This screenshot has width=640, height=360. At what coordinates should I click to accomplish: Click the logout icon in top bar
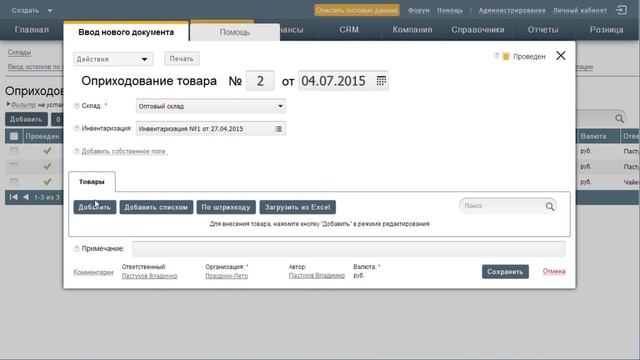[x=622, y=10]
